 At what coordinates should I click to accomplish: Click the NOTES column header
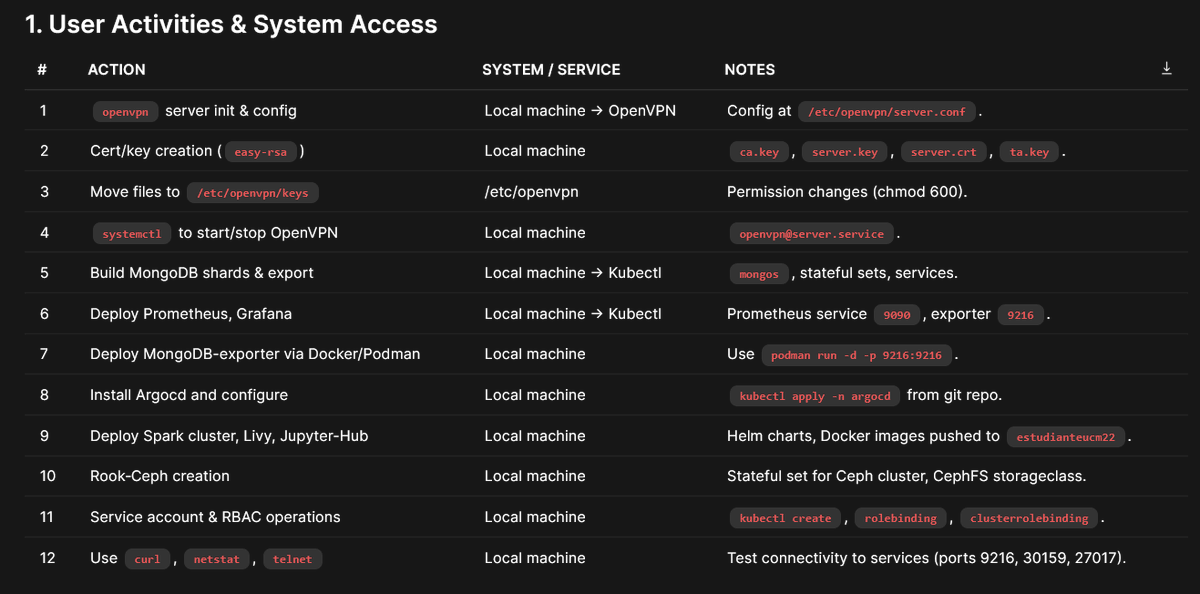click(x=750, y=70)
